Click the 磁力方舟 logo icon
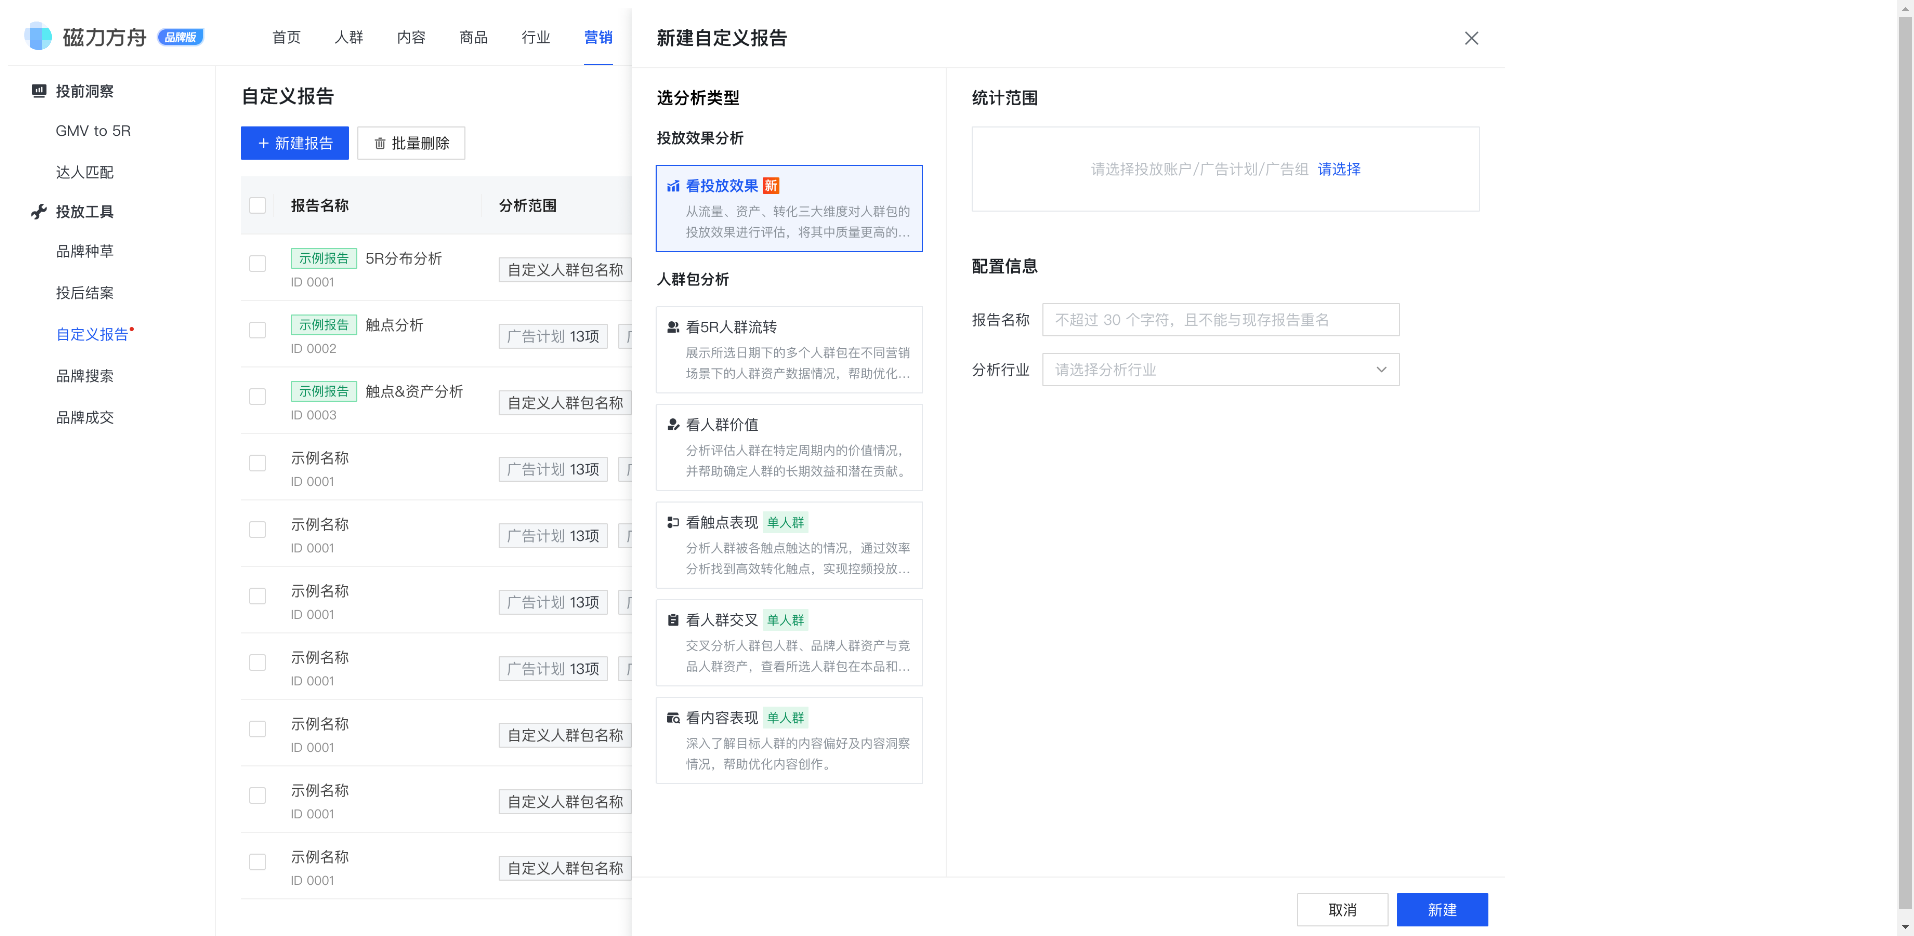 pyautogui.click(x=38, y=35)
